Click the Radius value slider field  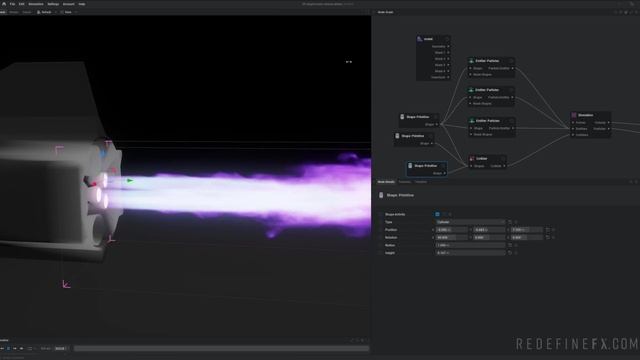click(x=470, y=245)
